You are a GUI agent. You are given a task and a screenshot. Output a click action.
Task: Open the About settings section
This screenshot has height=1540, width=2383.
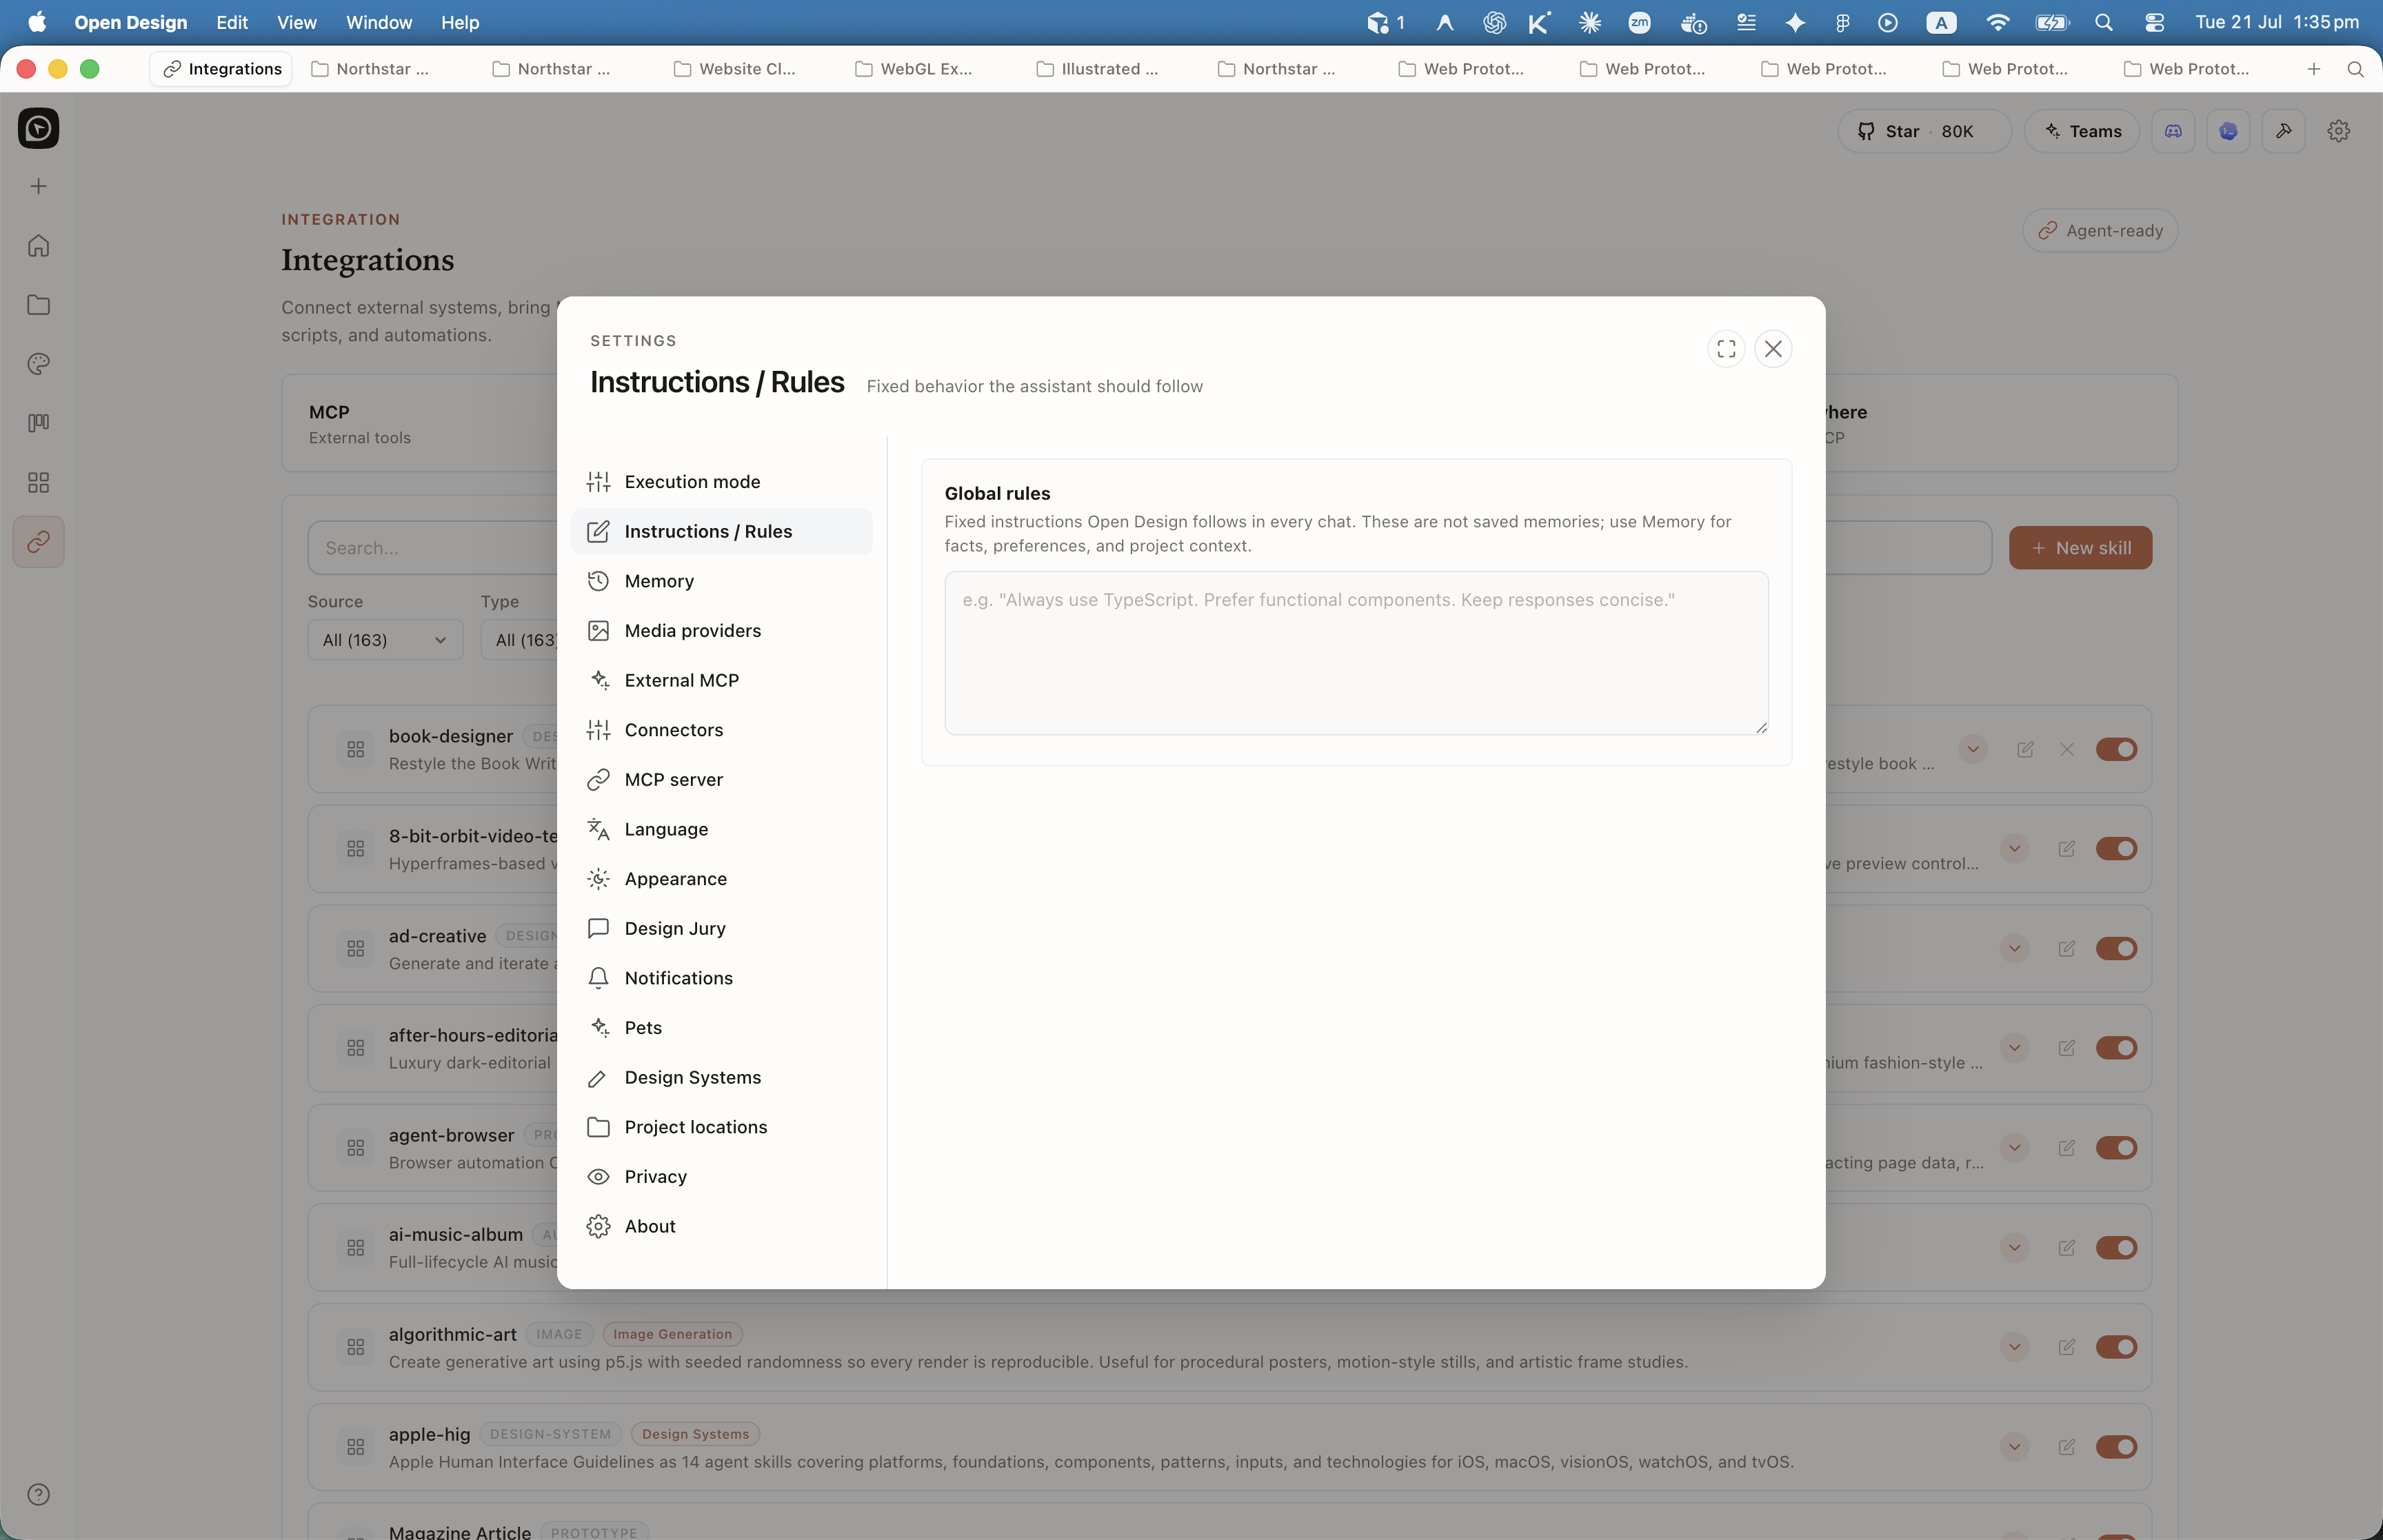(x=721, y=1227)
